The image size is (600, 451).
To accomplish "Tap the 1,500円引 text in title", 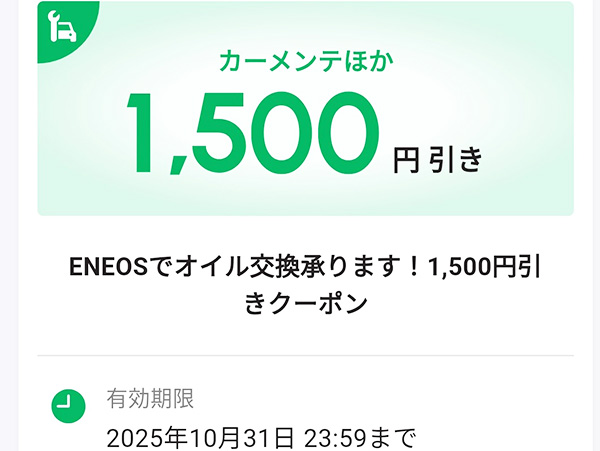I will pyautogui.click(x=484, y=267).
